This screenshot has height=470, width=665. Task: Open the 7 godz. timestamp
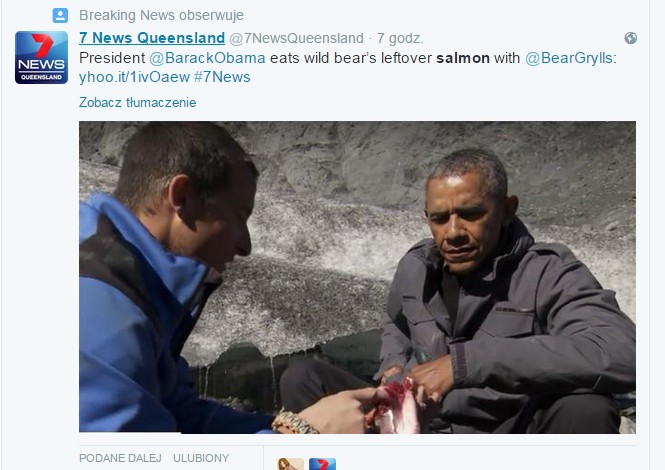pyautogui.click(x=400, y=38)
